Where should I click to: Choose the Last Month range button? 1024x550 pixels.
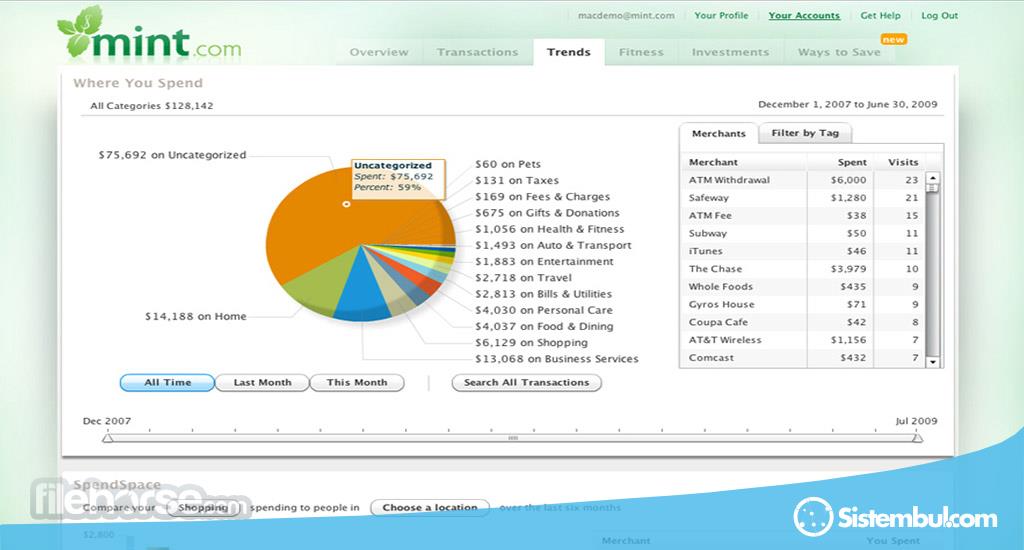click(x=263, y=383)
